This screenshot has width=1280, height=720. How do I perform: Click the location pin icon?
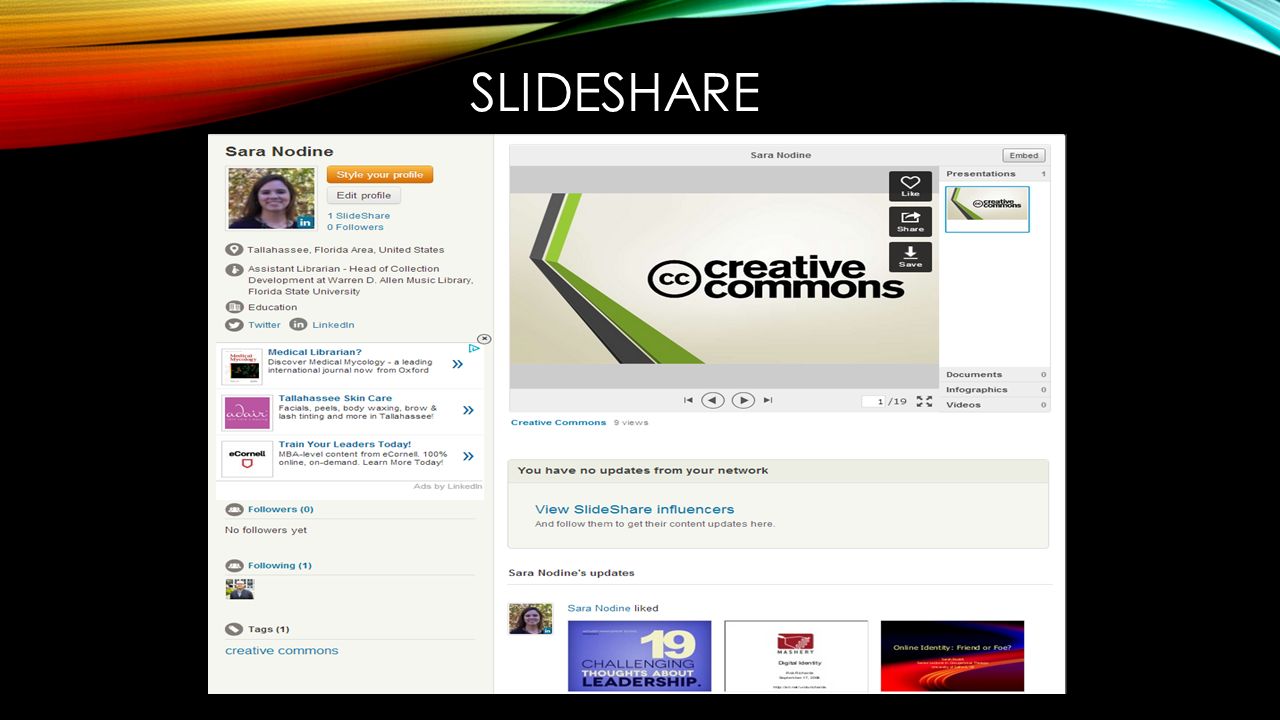pos(234,250)
